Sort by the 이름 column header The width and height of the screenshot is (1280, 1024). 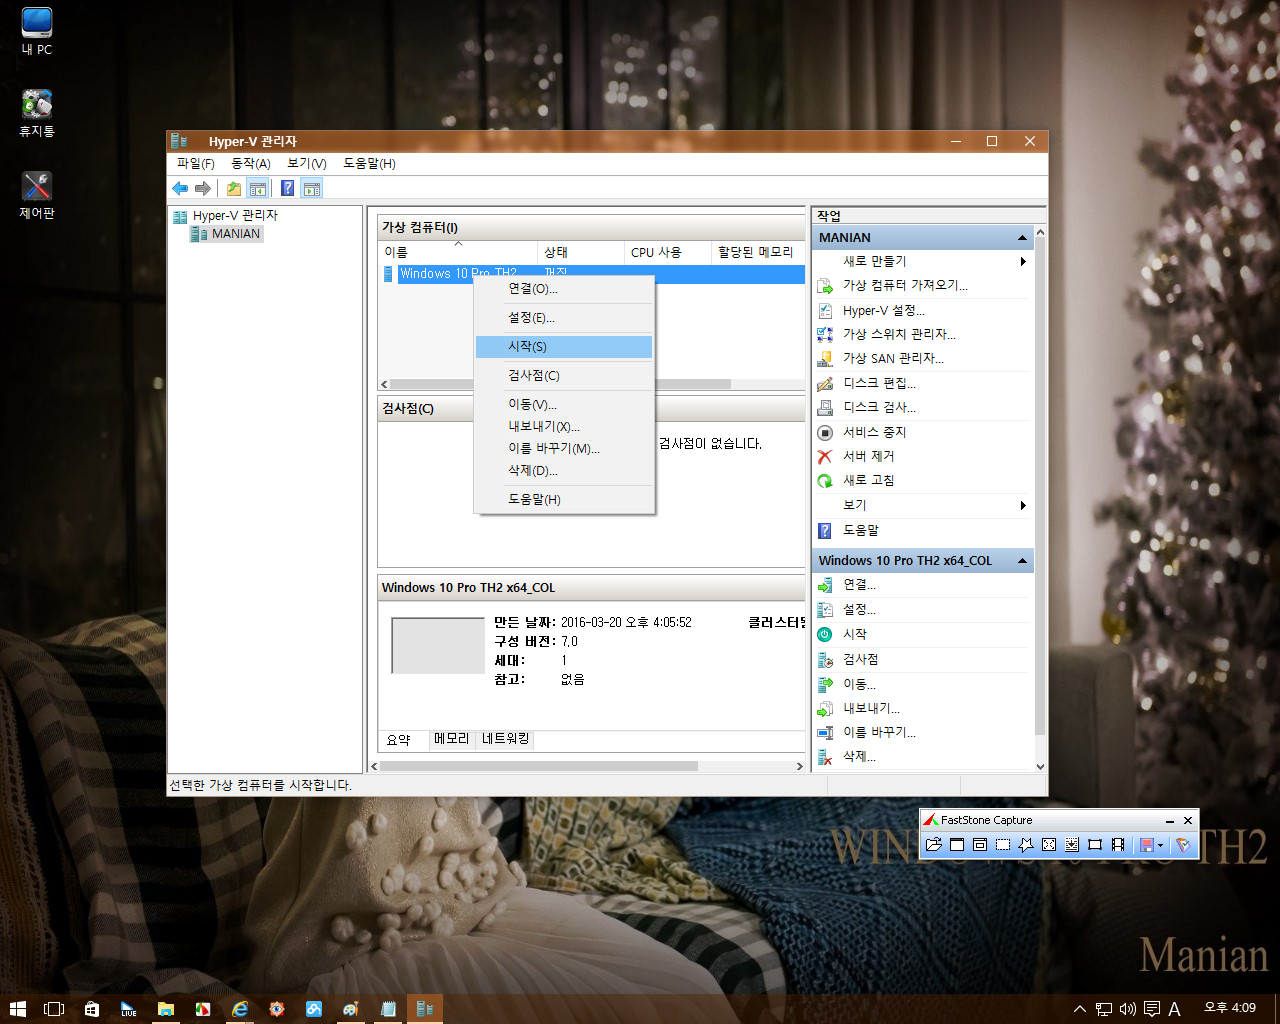tap(458, 253)
